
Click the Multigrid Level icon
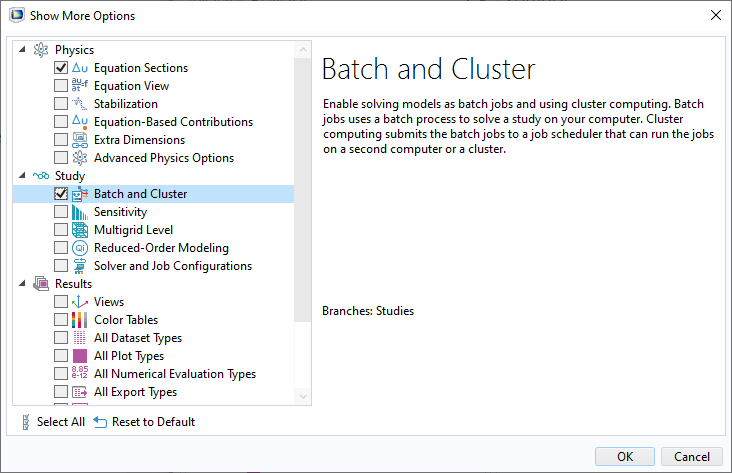pyautogui.click(x=80, y=230)
